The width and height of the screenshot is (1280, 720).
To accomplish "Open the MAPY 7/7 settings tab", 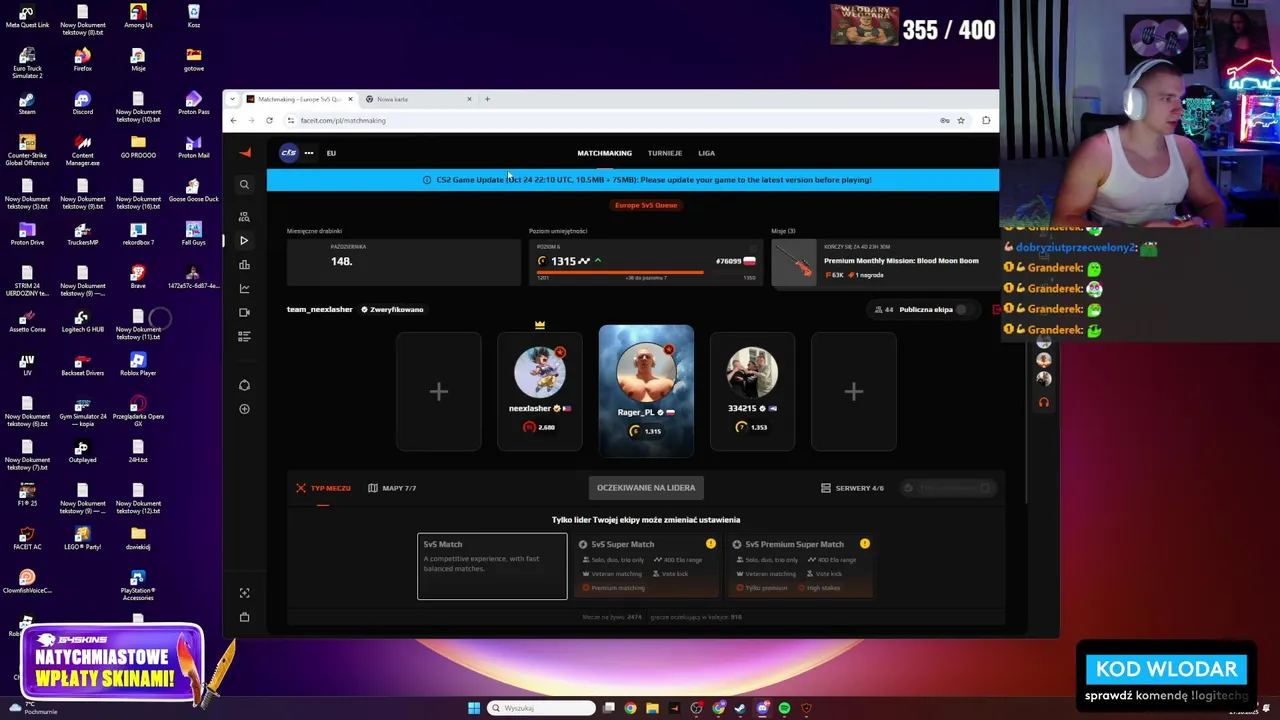I will point(392,488).
